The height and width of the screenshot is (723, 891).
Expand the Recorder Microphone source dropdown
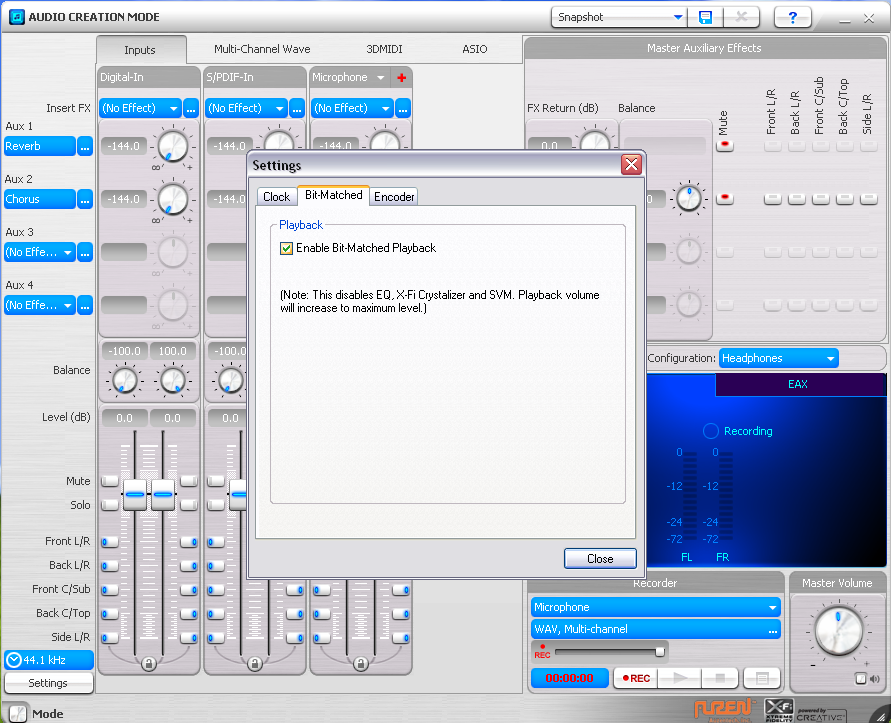(x=771, y=607)
